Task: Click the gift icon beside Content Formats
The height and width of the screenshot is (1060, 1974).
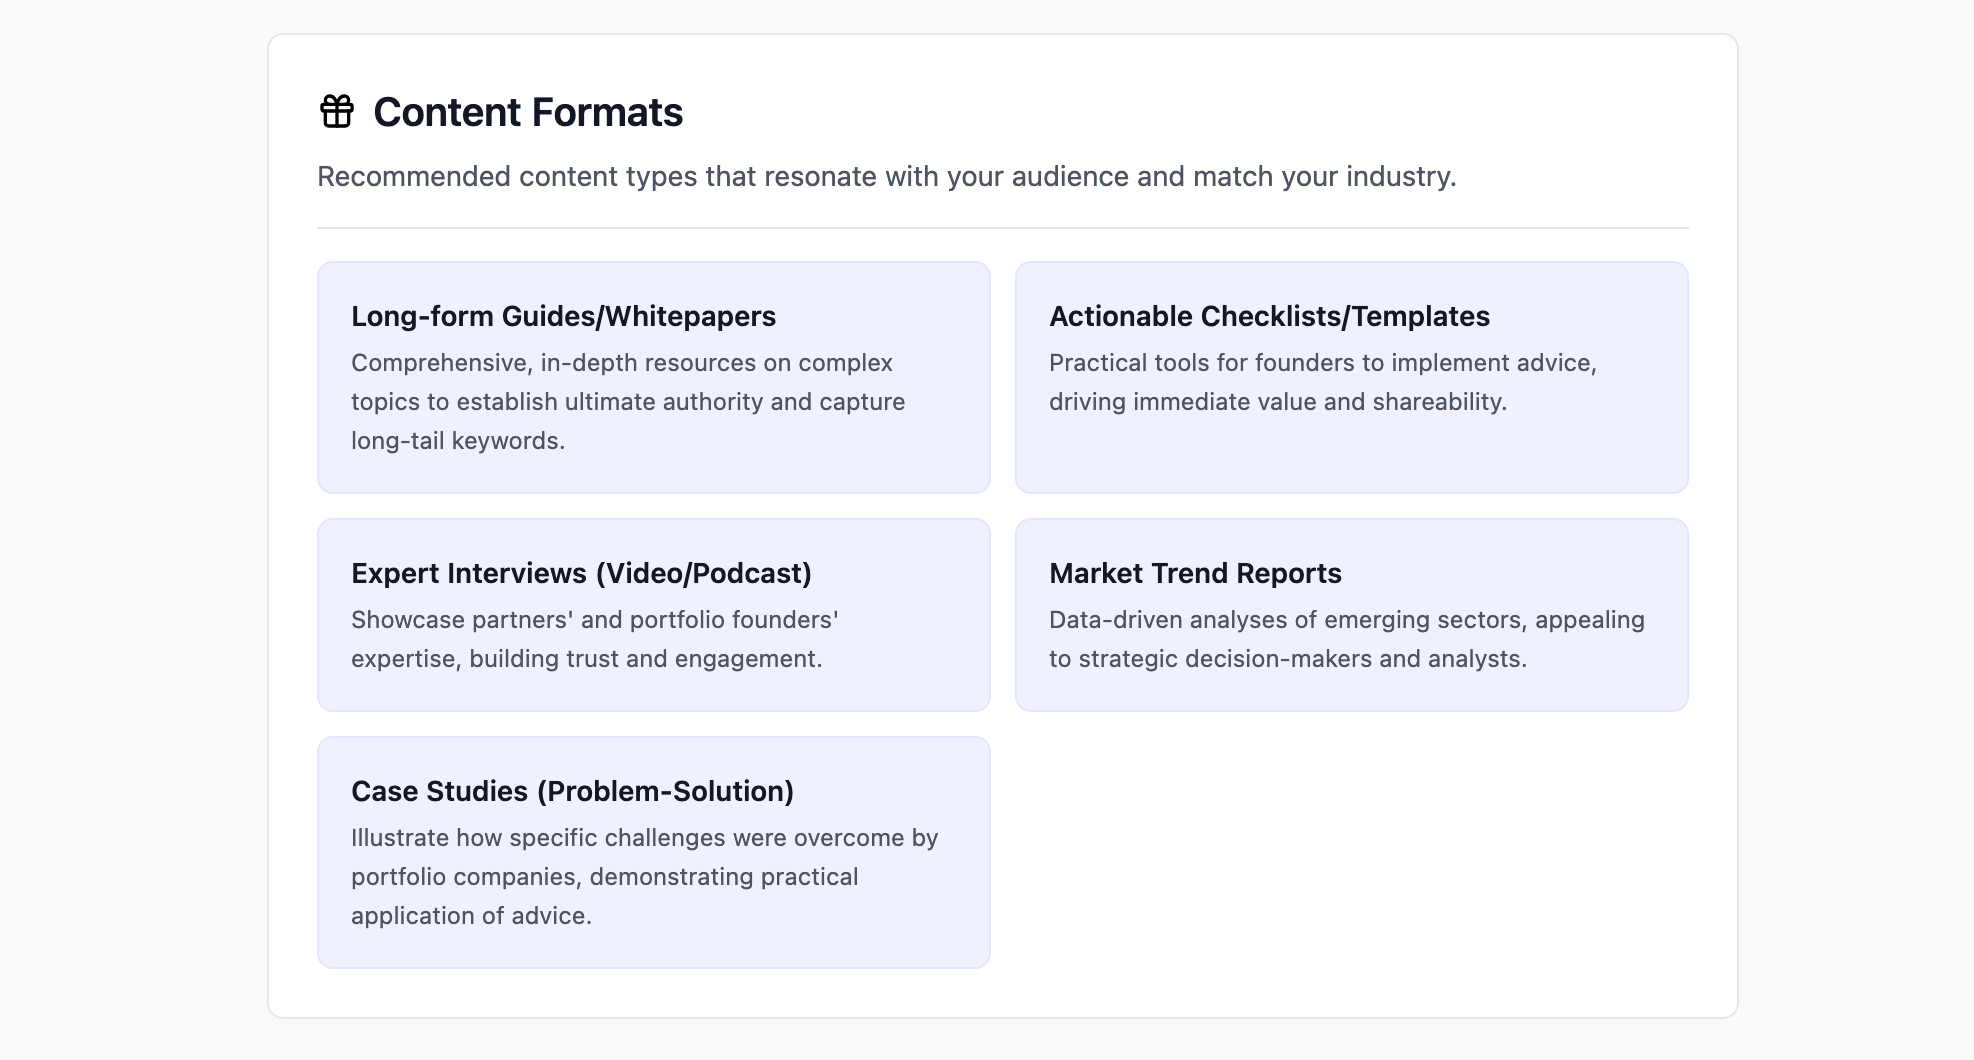Action: [x=337, y=111]
